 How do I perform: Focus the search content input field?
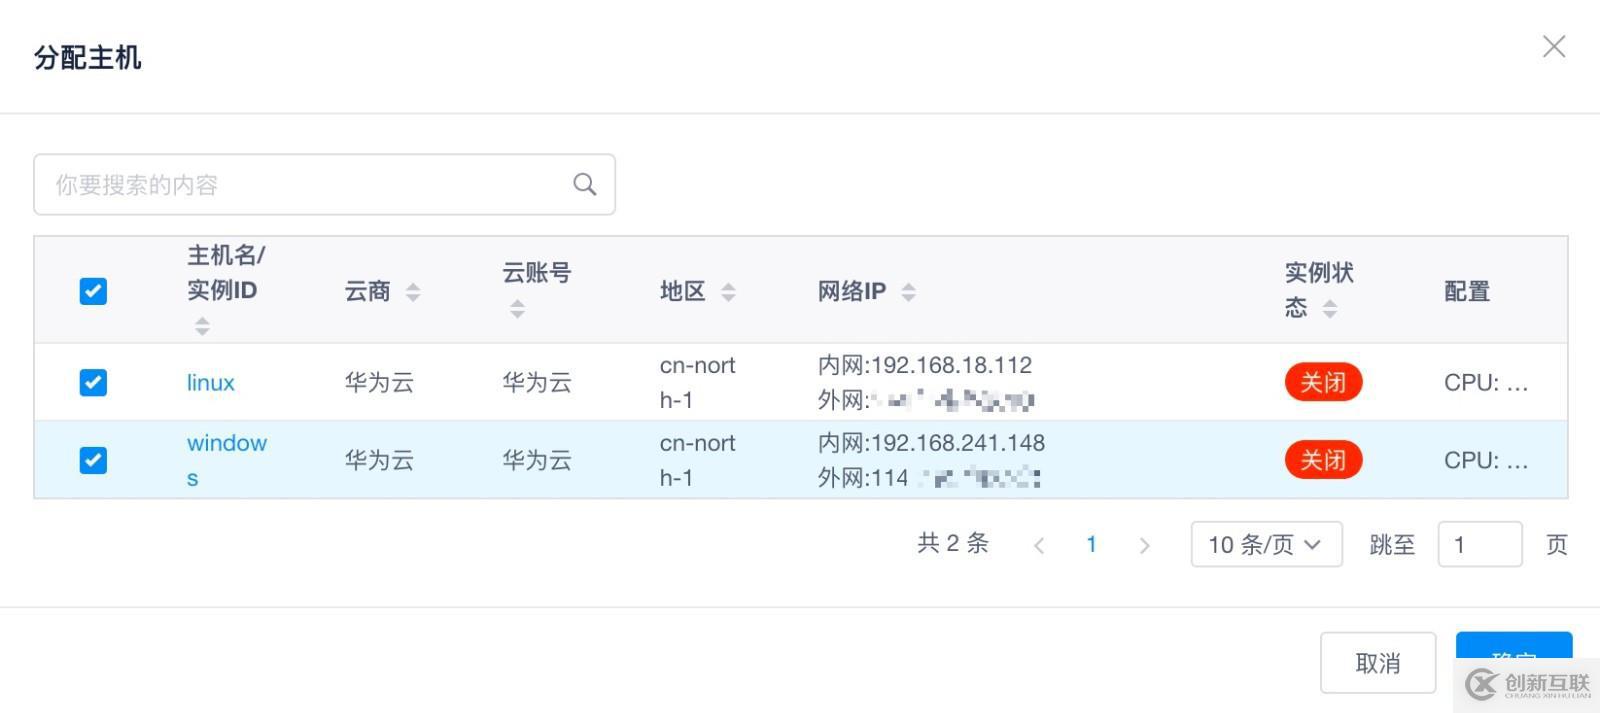300,184
